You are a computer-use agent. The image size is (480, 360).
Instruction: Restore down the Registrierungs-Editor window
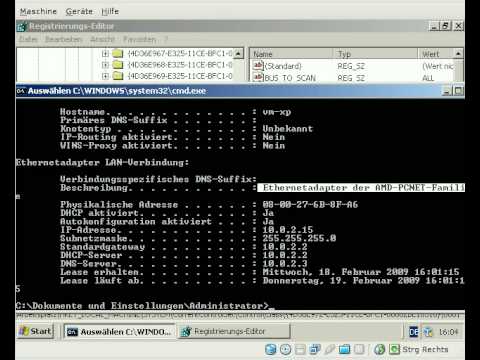tap(446, 26)
